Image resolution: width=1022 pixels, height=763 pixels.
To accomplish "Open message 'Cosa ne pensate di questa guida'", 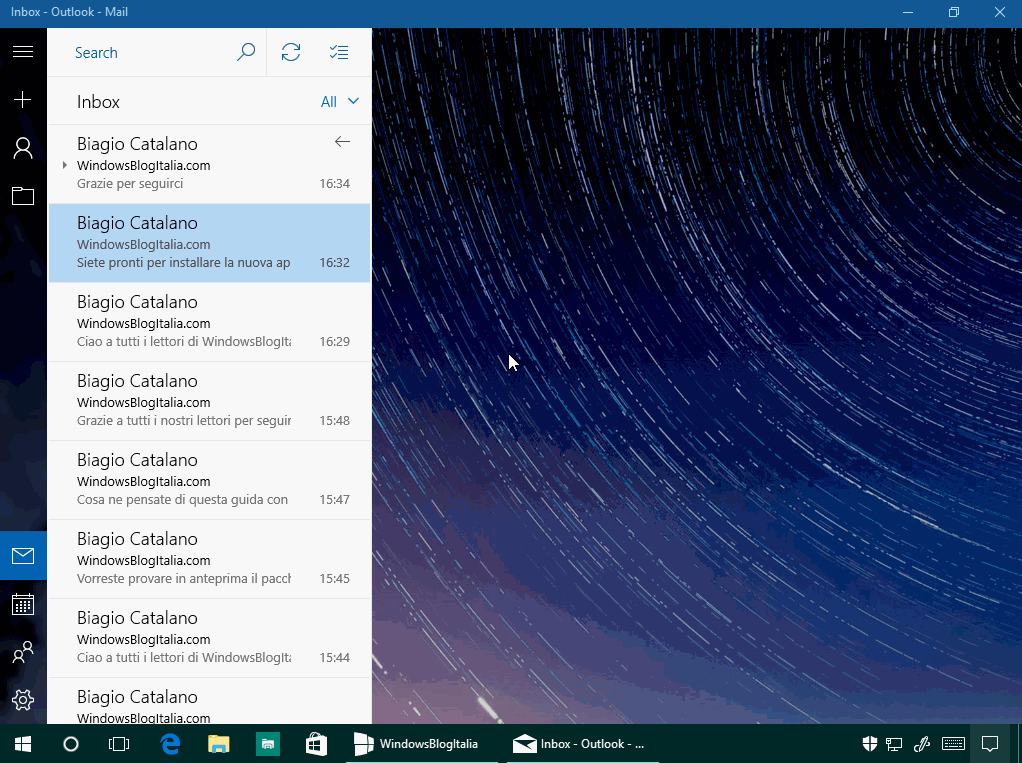I will 210,480.
